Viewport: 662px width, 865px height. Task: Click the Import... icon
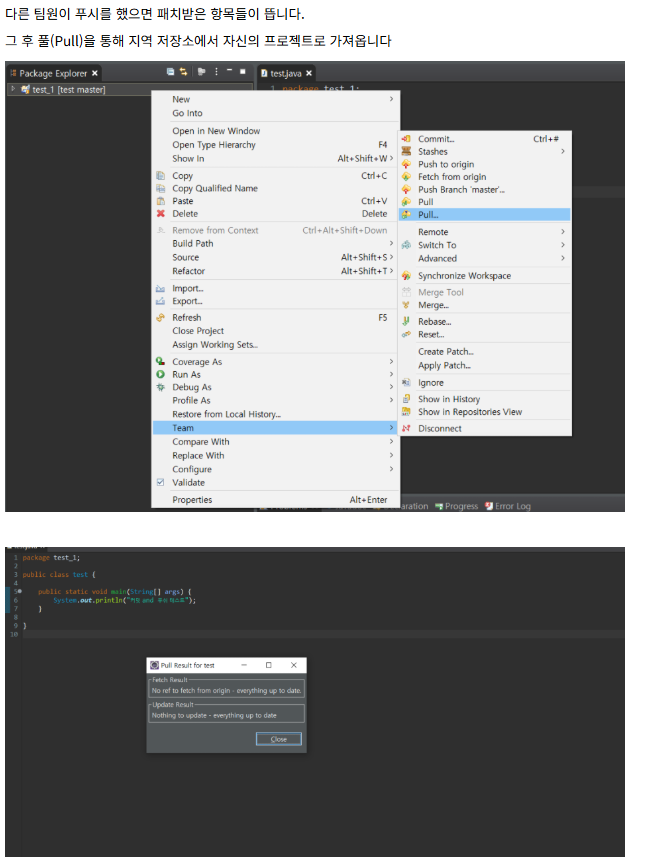161,288
